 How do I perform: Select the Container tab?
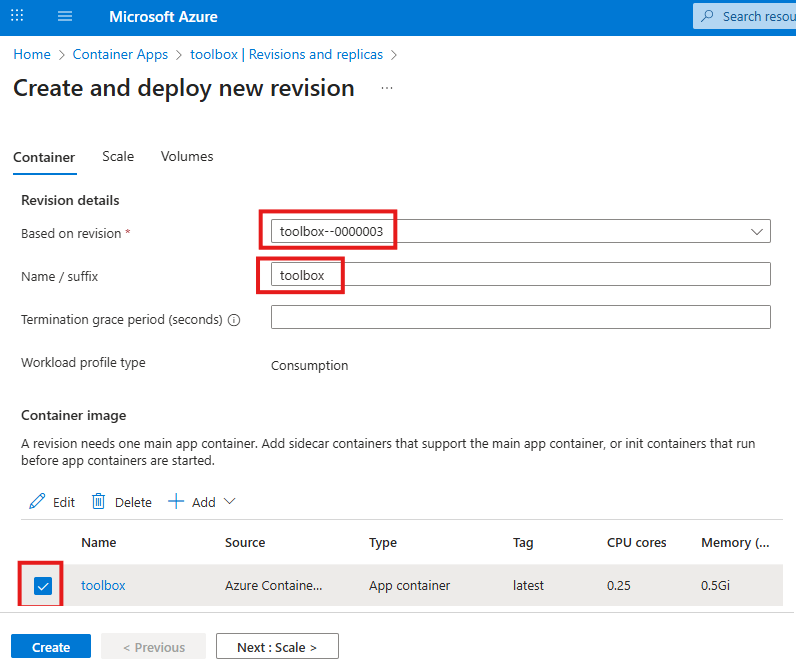pyautogui.click(x=44, y=157)
